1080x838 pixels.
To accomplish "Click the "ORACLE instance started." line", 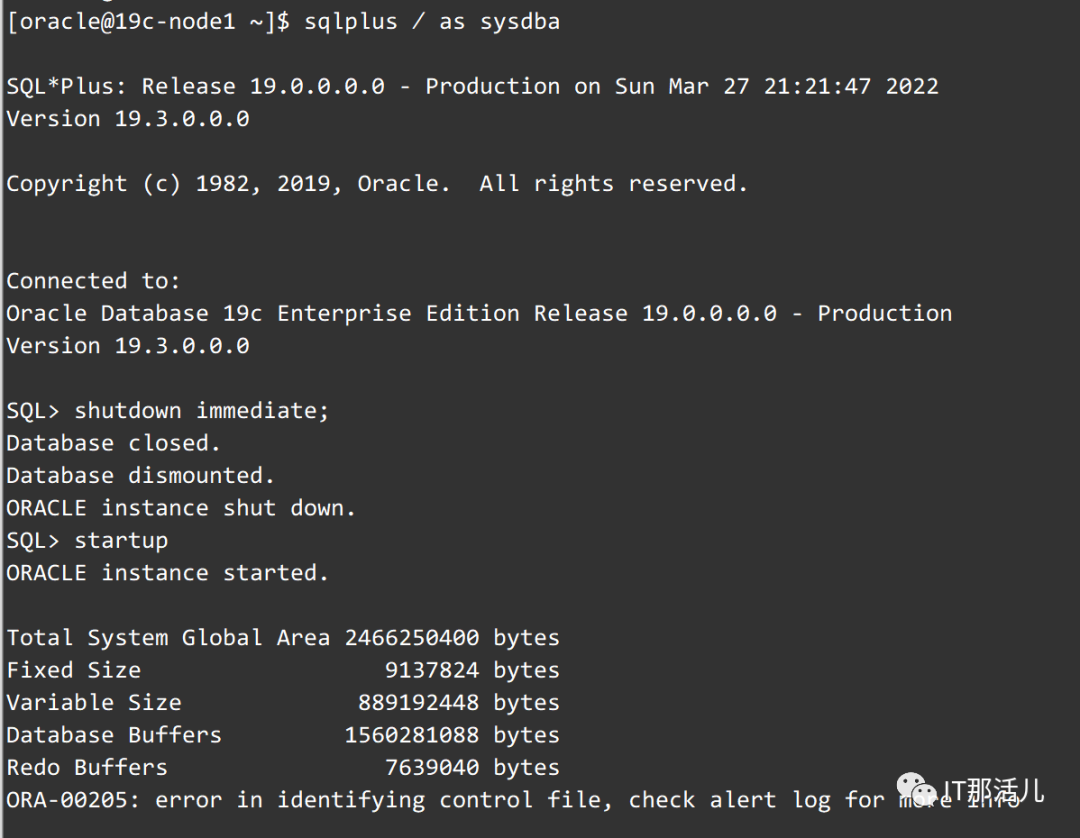I will (x=167, y=573).
